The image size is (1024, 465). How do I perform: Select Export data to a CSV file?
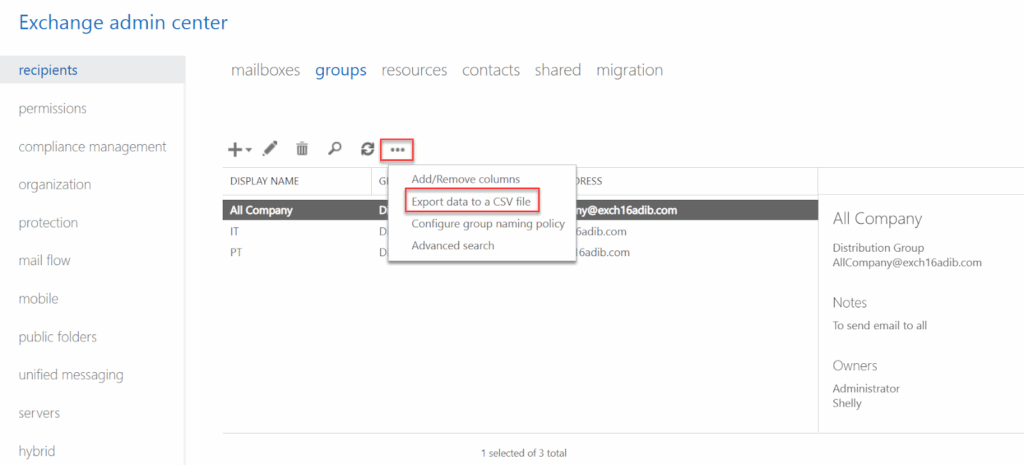point(471,201)
